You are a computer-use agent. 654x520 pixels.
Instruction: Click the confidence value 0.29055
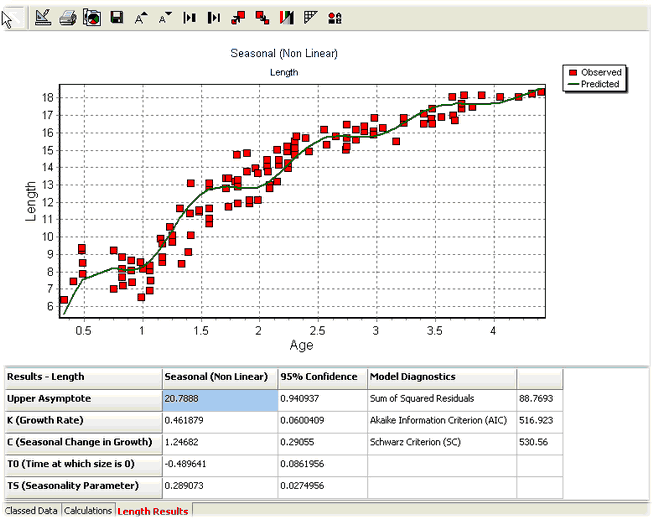[x=322, y=444]
